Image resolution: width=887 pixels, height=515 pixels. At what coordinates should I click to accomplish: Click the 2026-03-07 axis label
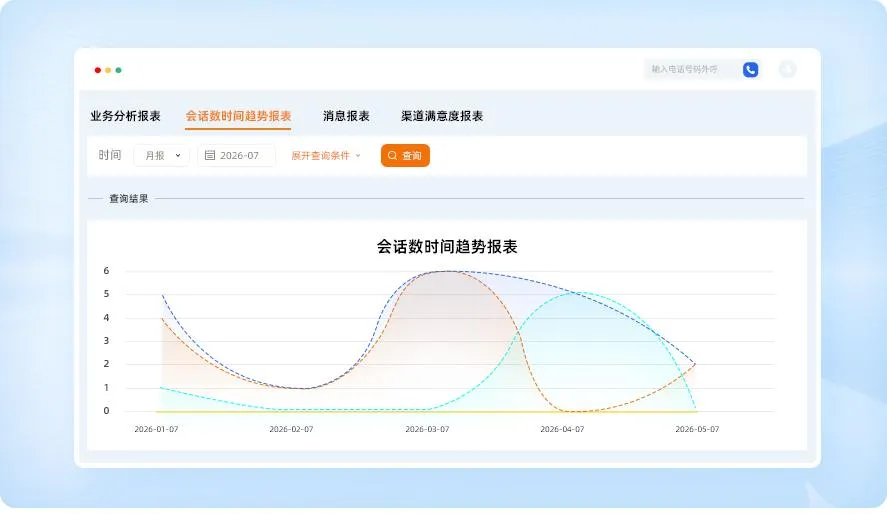427,430
